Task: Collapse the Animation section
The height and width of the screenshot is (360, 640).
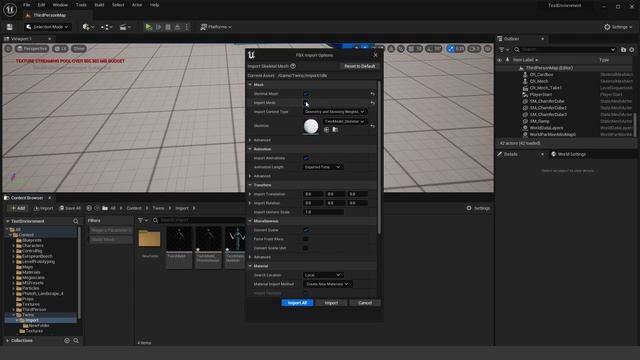Action: tap(250, 149)
